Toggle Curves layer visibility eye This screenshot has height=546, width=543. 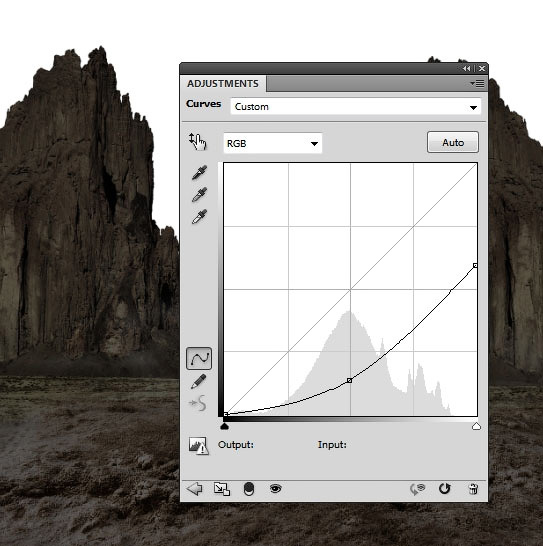276,489
